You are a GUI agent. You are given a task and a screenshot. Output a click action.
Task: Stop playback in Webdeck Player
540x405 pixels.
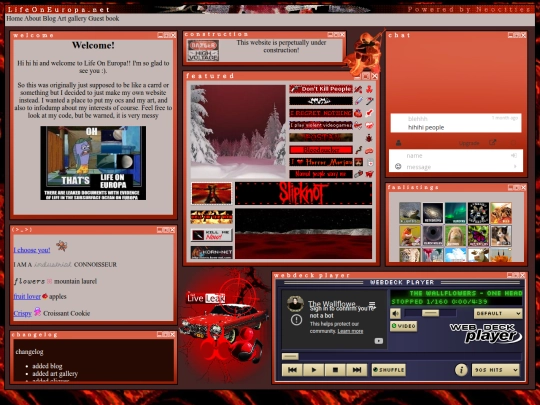(335, 370)
